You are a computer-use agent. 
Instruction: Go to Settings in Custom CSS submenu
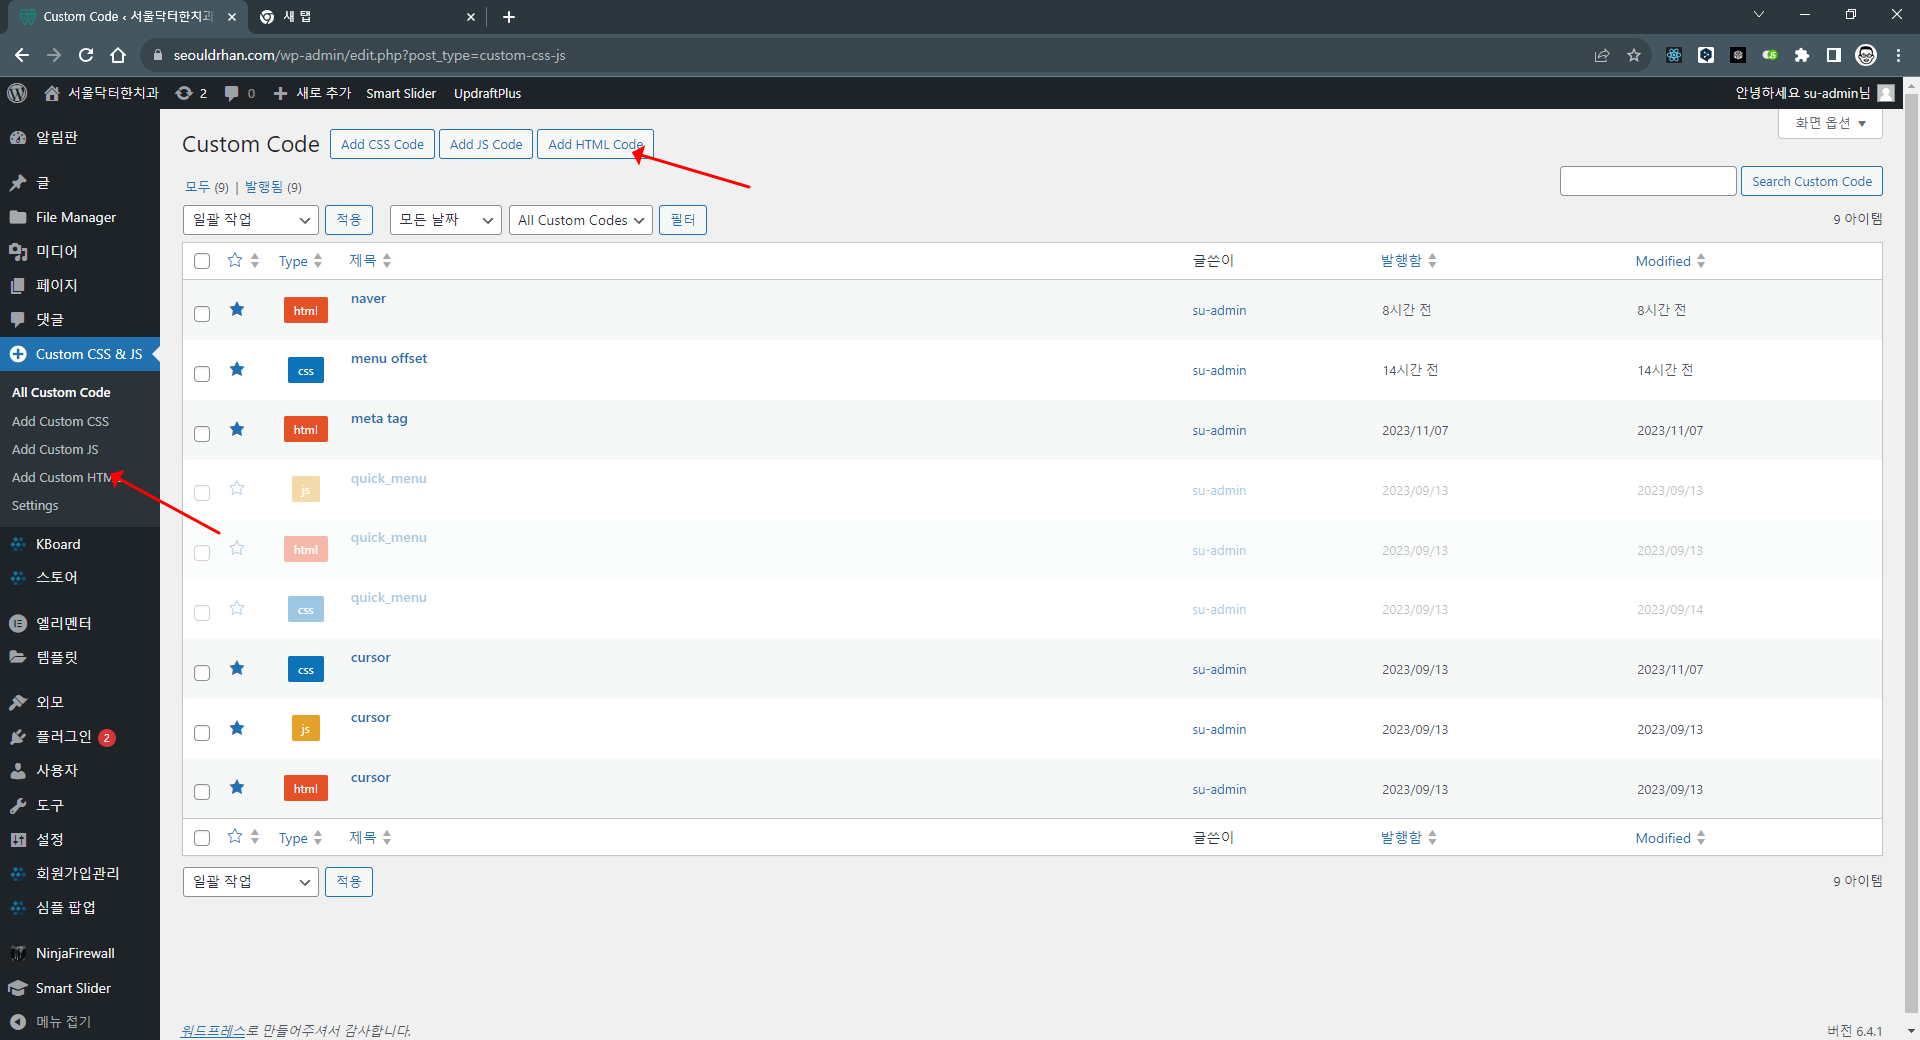point(35,506)
